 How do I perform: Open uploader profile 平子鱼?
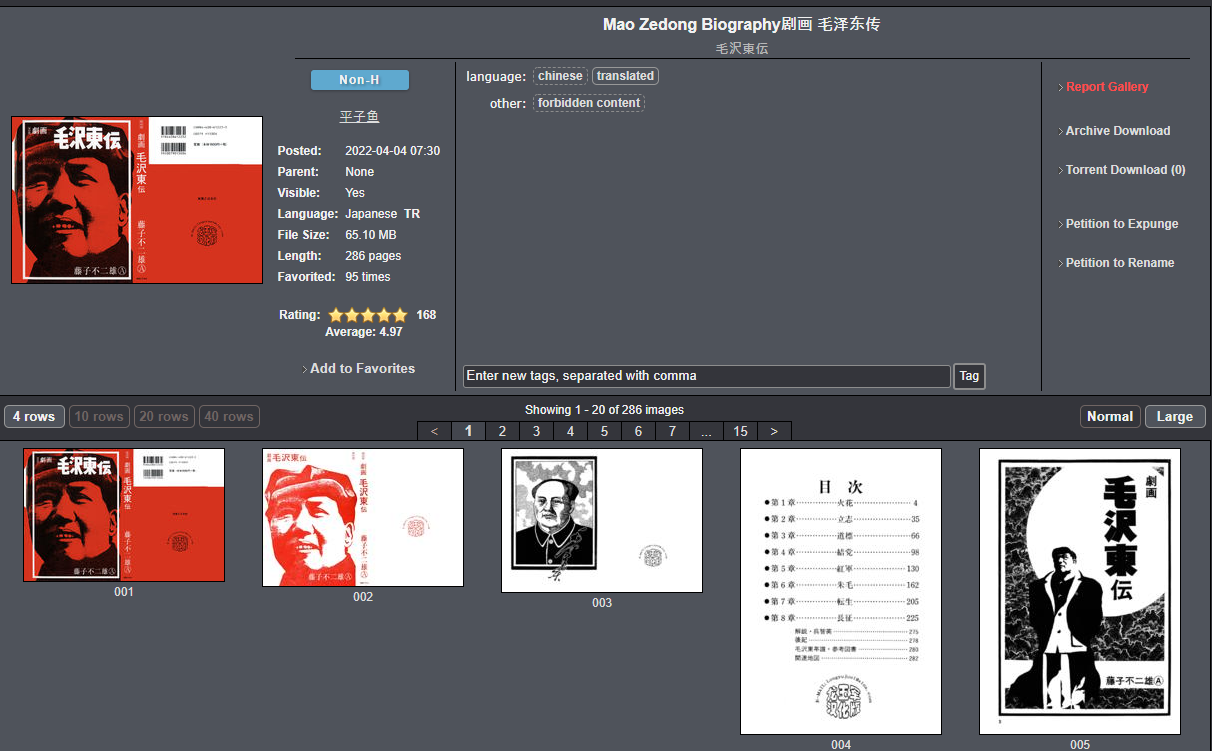click(359, 117)
